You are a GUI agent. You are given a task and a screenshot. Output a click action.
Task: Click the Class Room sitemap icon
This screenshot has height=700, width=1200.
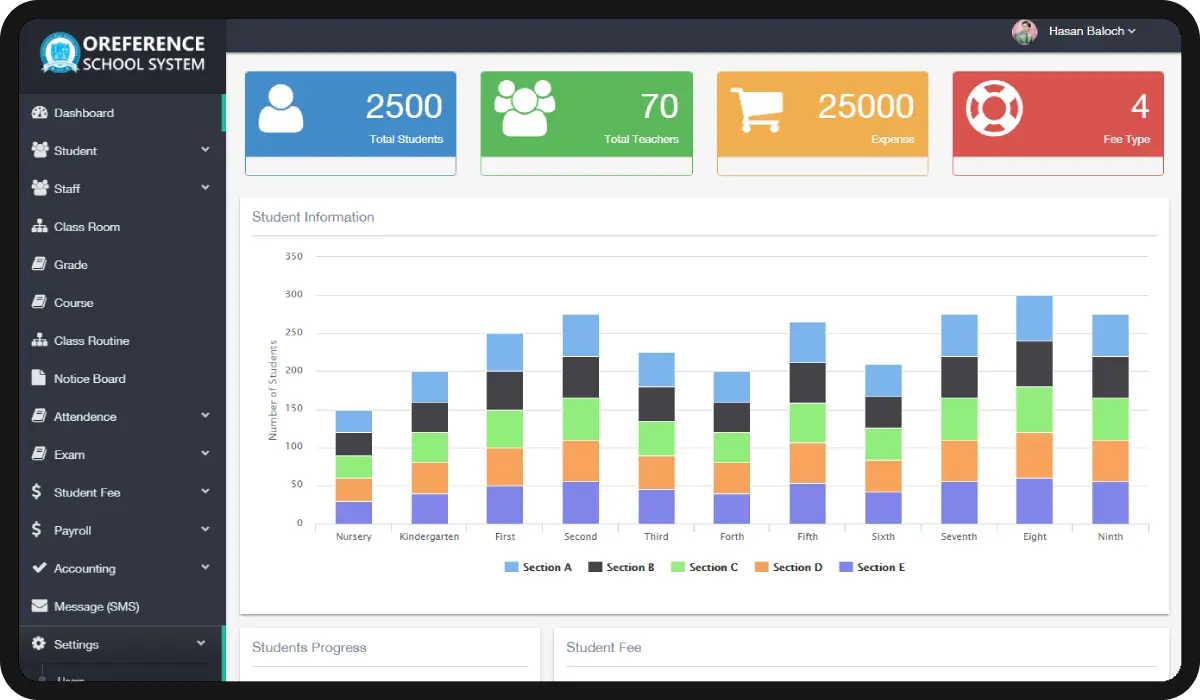pyautogui.click(x=40, y=227)
